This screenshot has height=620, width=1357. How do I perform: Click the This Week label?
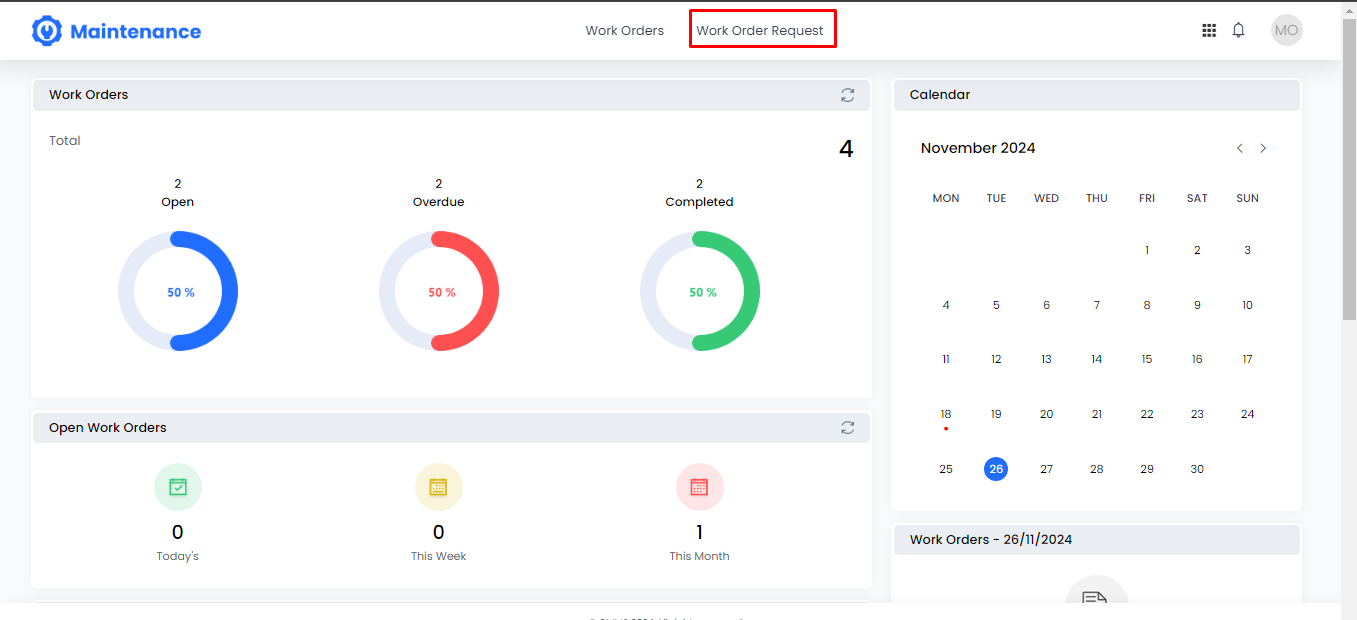tap(439, 556)
